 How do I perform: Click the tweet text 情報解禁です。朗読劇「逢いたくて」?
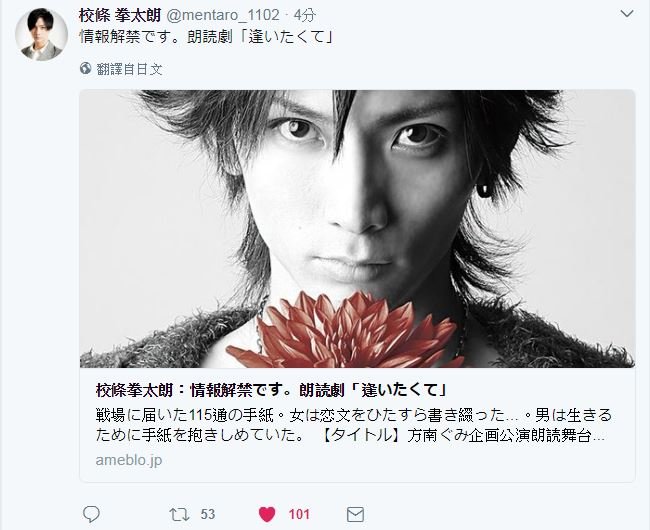click(x=206, y=37)
